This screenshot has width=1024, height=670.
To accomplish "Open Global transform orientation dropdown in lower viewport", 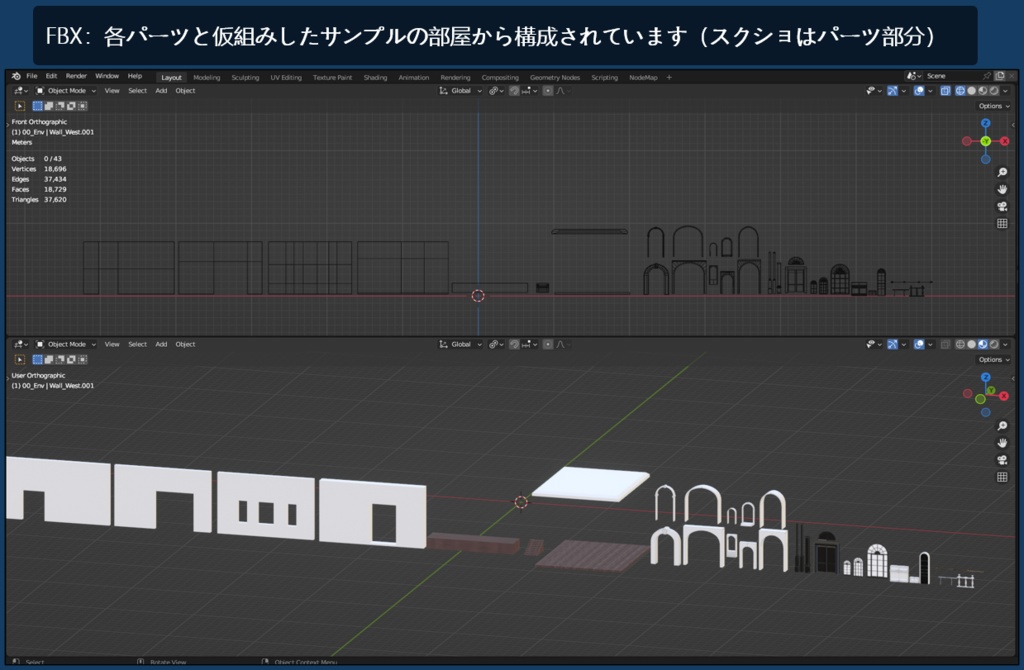I will coord(460,344).
